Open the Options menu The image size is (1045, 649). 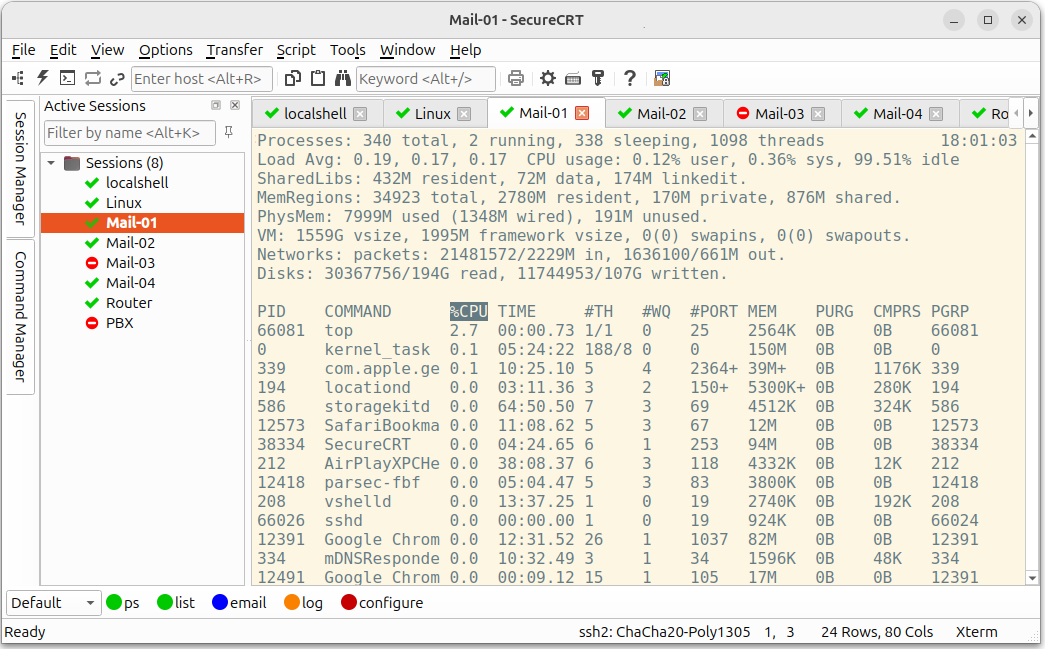(x=165, y=50)
